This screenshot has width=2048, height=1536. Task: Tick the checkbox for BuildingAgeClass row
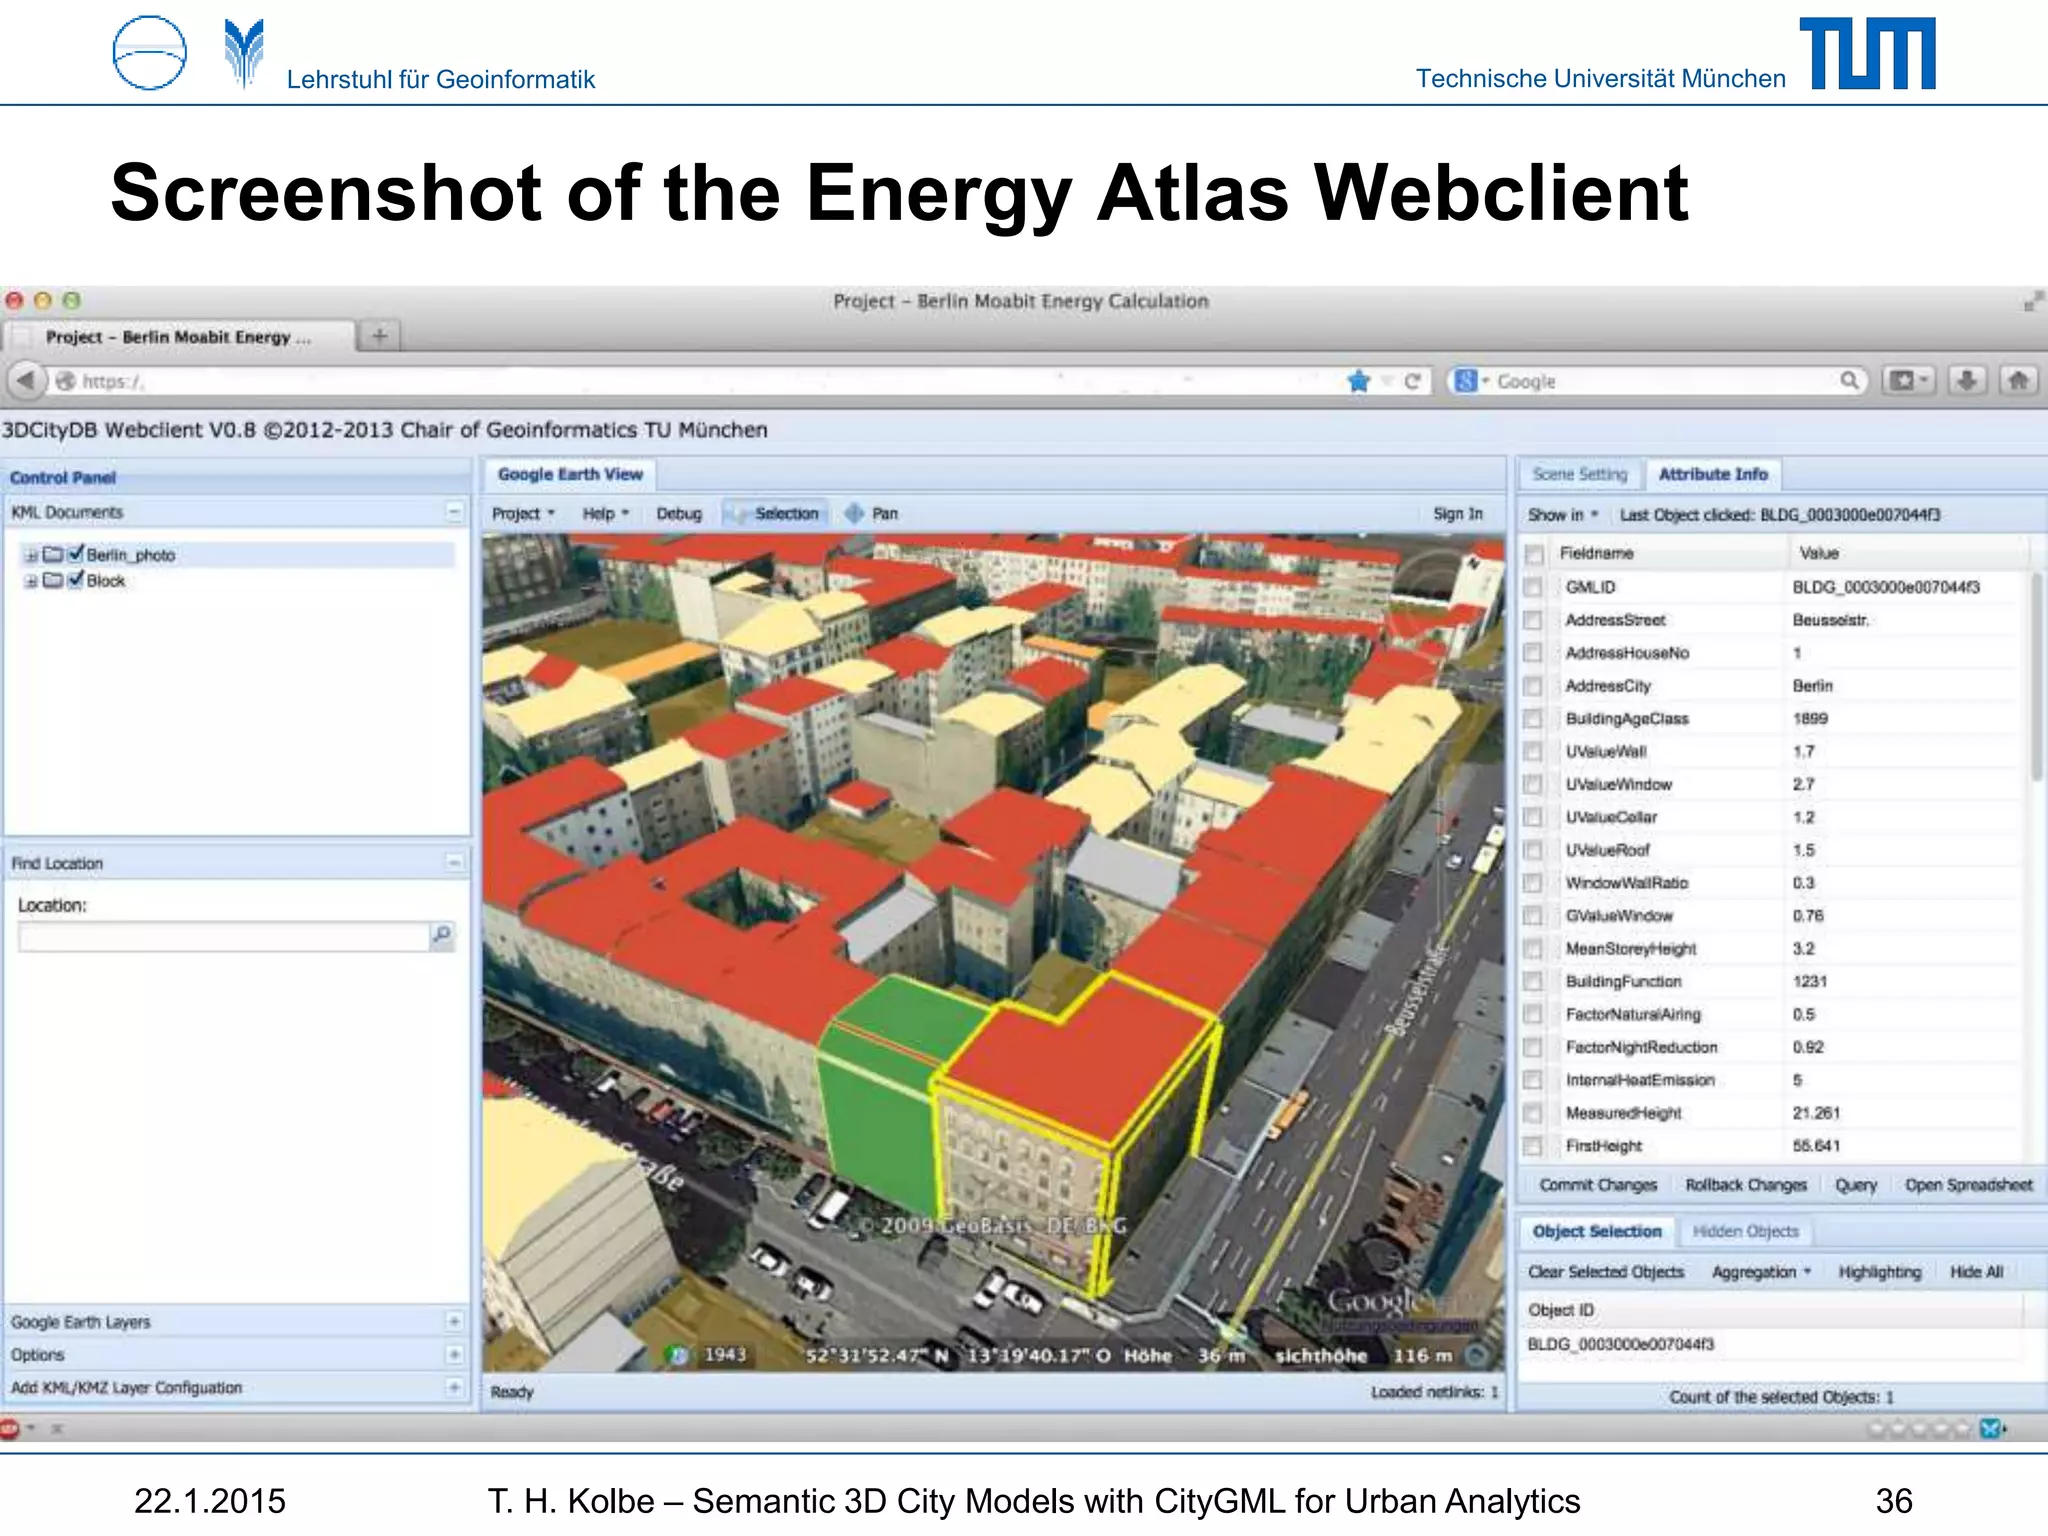tap(1533, 719)
